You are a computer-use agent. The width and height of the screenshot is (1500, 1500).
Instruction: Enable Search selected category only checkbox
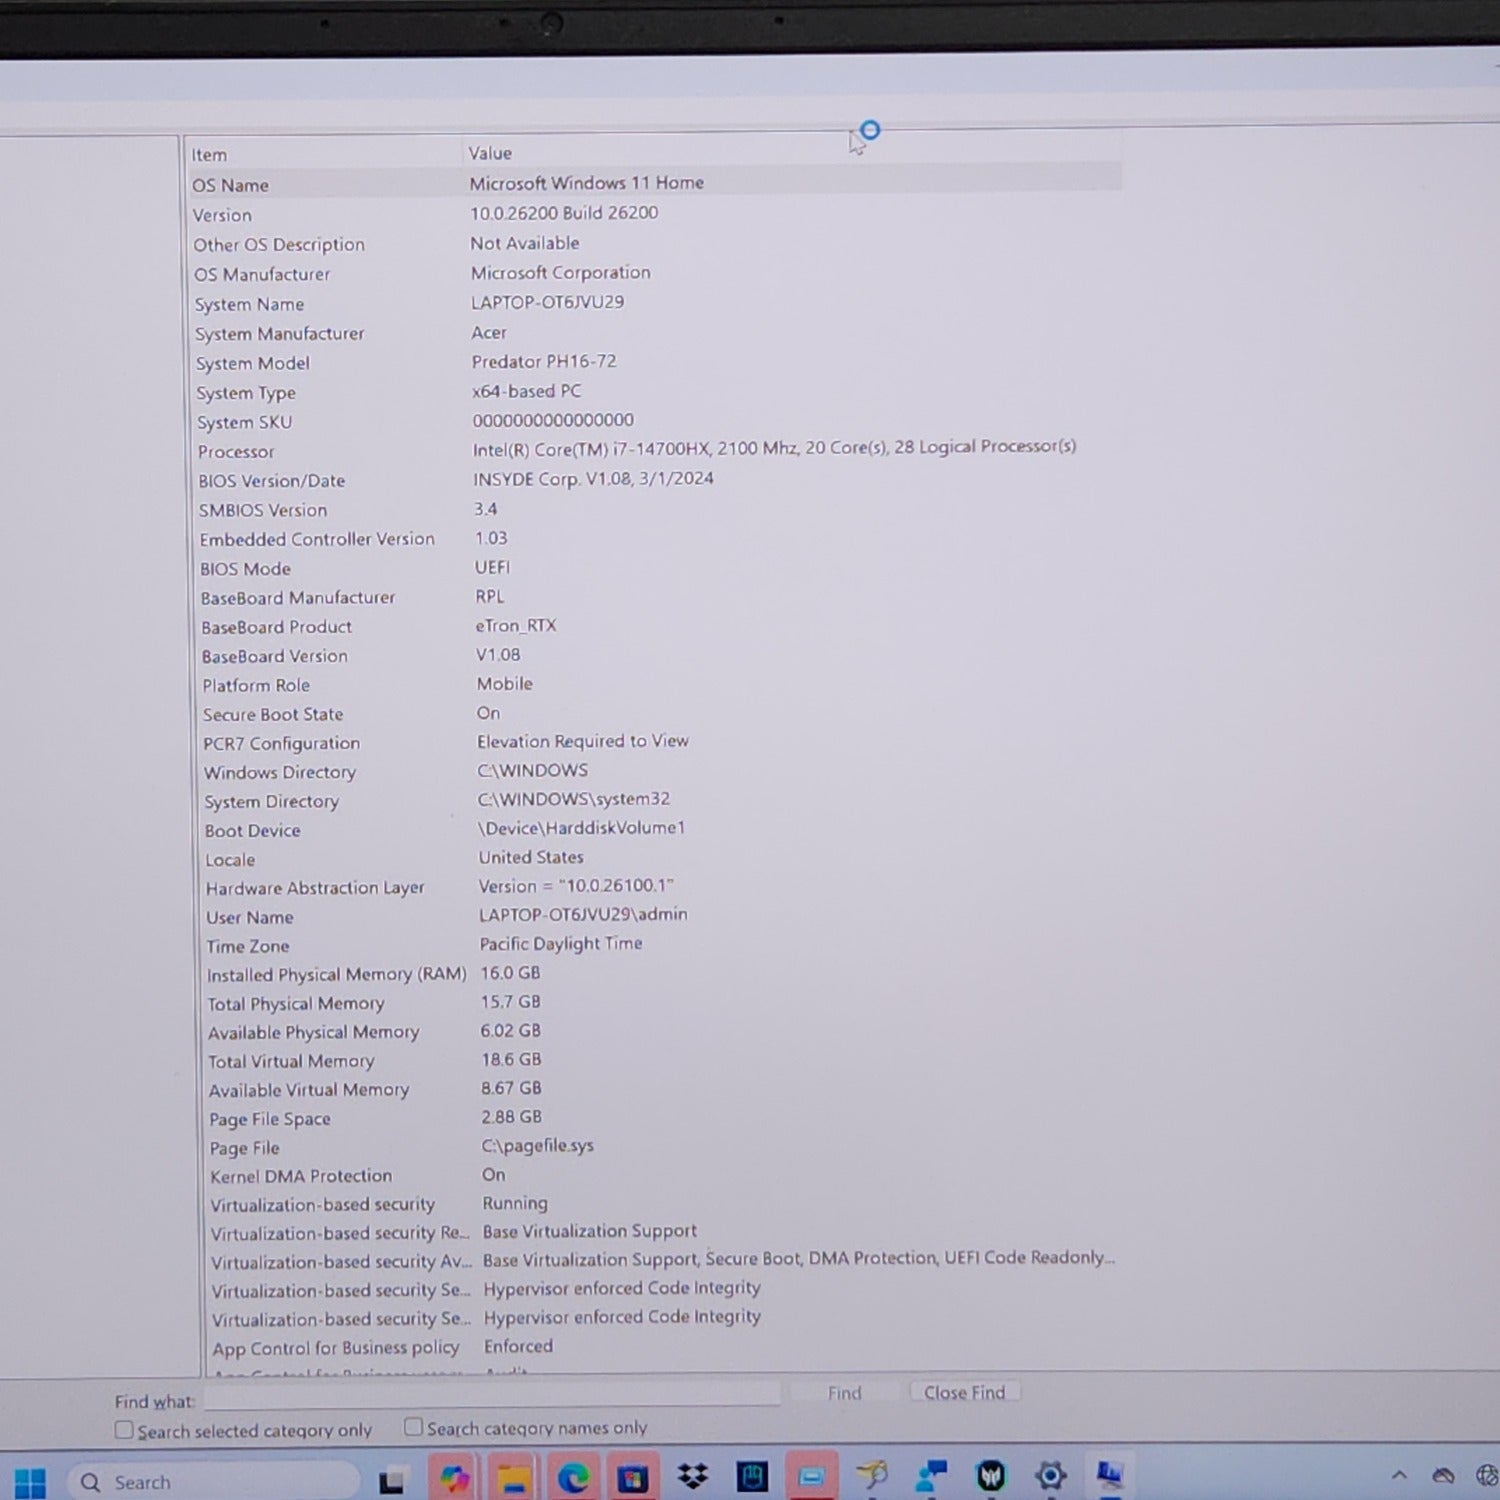124,1430
